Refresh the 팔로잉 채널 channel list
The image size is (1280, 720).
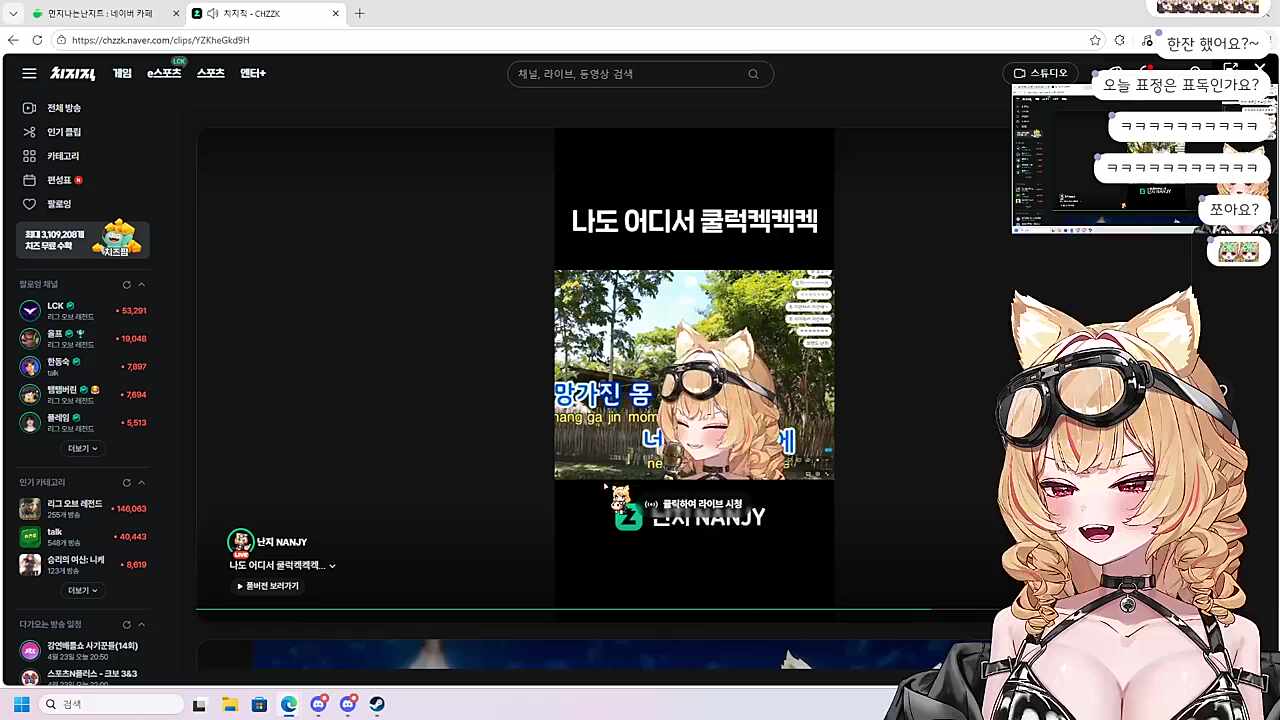pyautogui.click(x=126, y=284)
